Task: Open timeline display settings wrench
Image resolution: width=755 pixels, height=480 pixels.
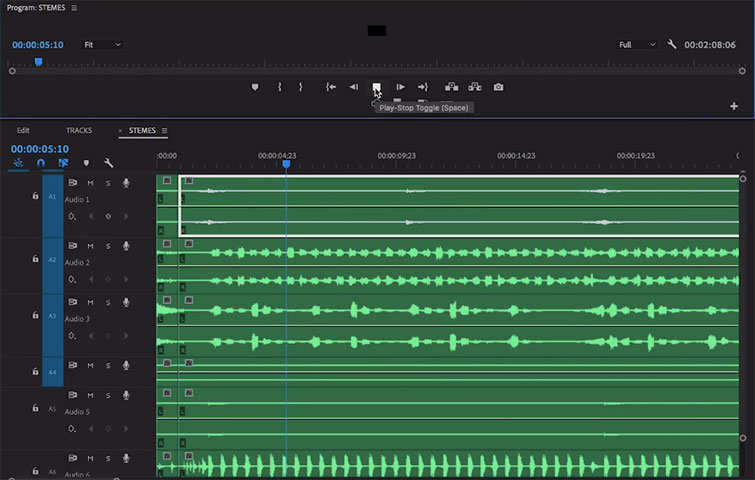Action: click(109, 163)
